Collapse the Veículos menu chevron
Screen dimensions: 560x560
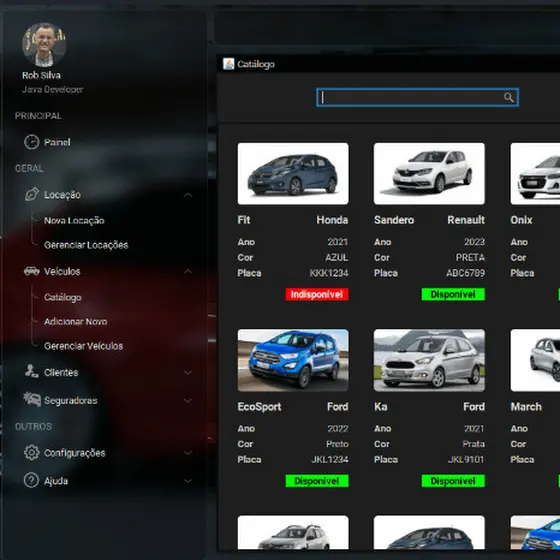tap(188, 271)
